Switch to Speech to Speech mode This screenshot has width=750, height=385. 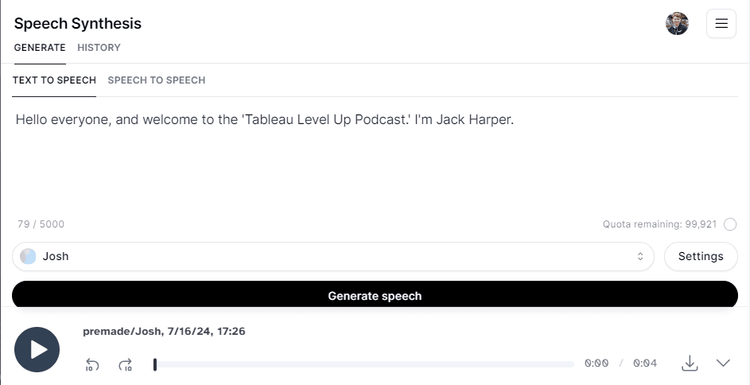156,80
